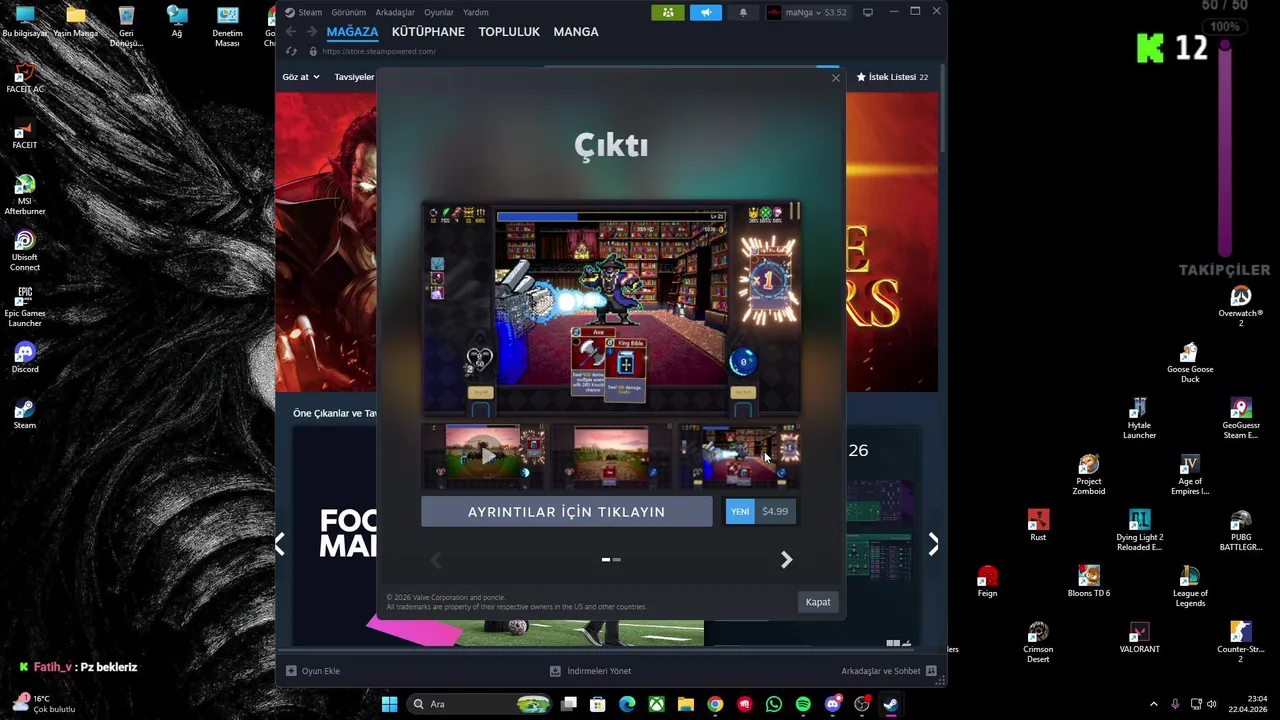The image size is (1280, 720).
Task: Open the Steam desktop shortcut
Action: click(x=25, y=414)
